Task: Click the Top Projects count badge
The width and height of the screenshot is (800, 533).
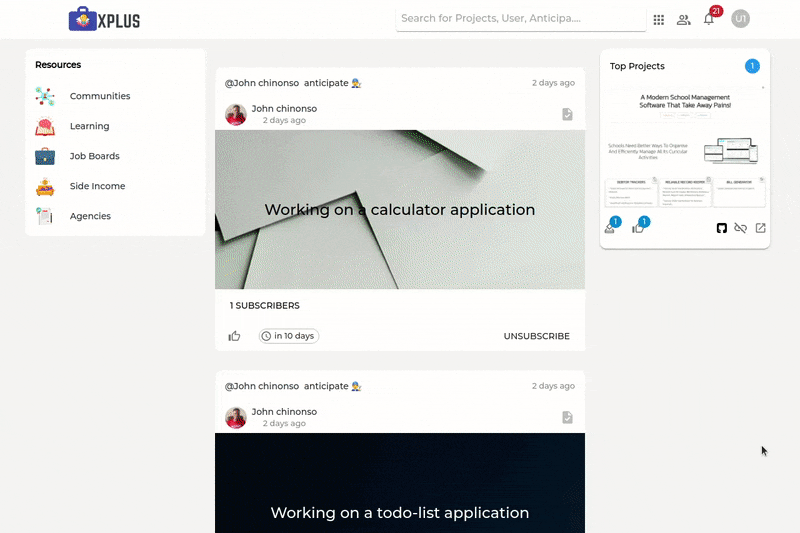Action: pos(752,66)
